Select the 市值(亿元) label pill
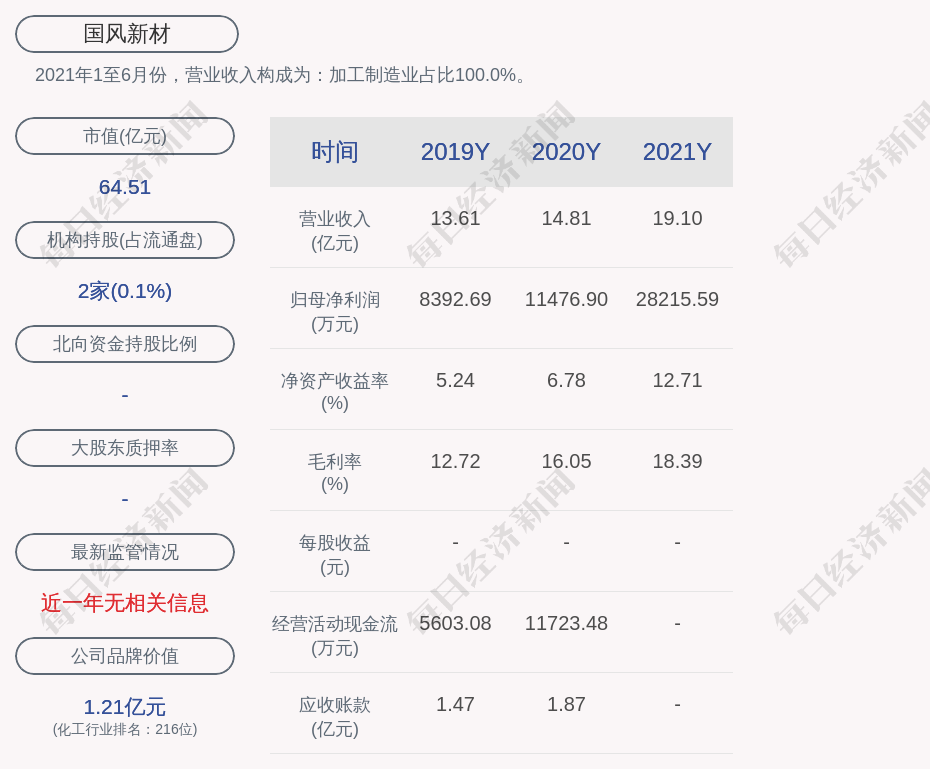The width and height of the screenshot is (930, 769). pos(125,136)
